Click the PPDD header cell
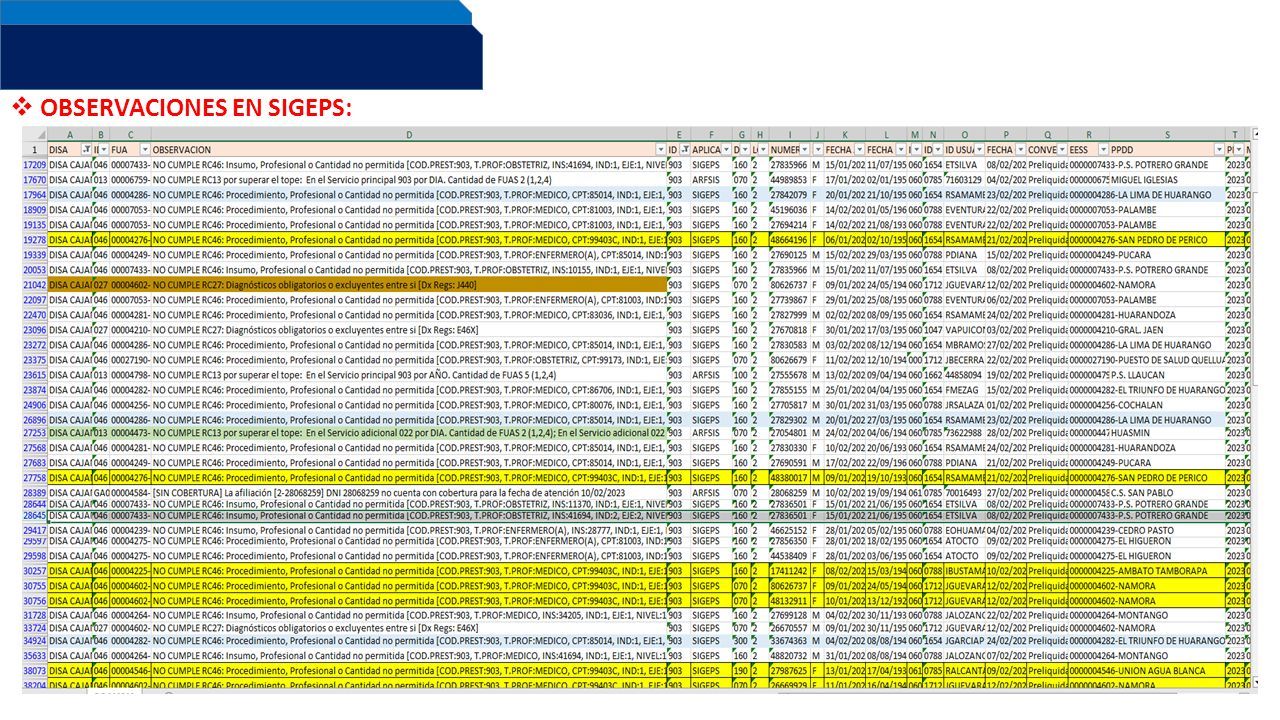This screenshot has width=1280, height=720. 1167,149
